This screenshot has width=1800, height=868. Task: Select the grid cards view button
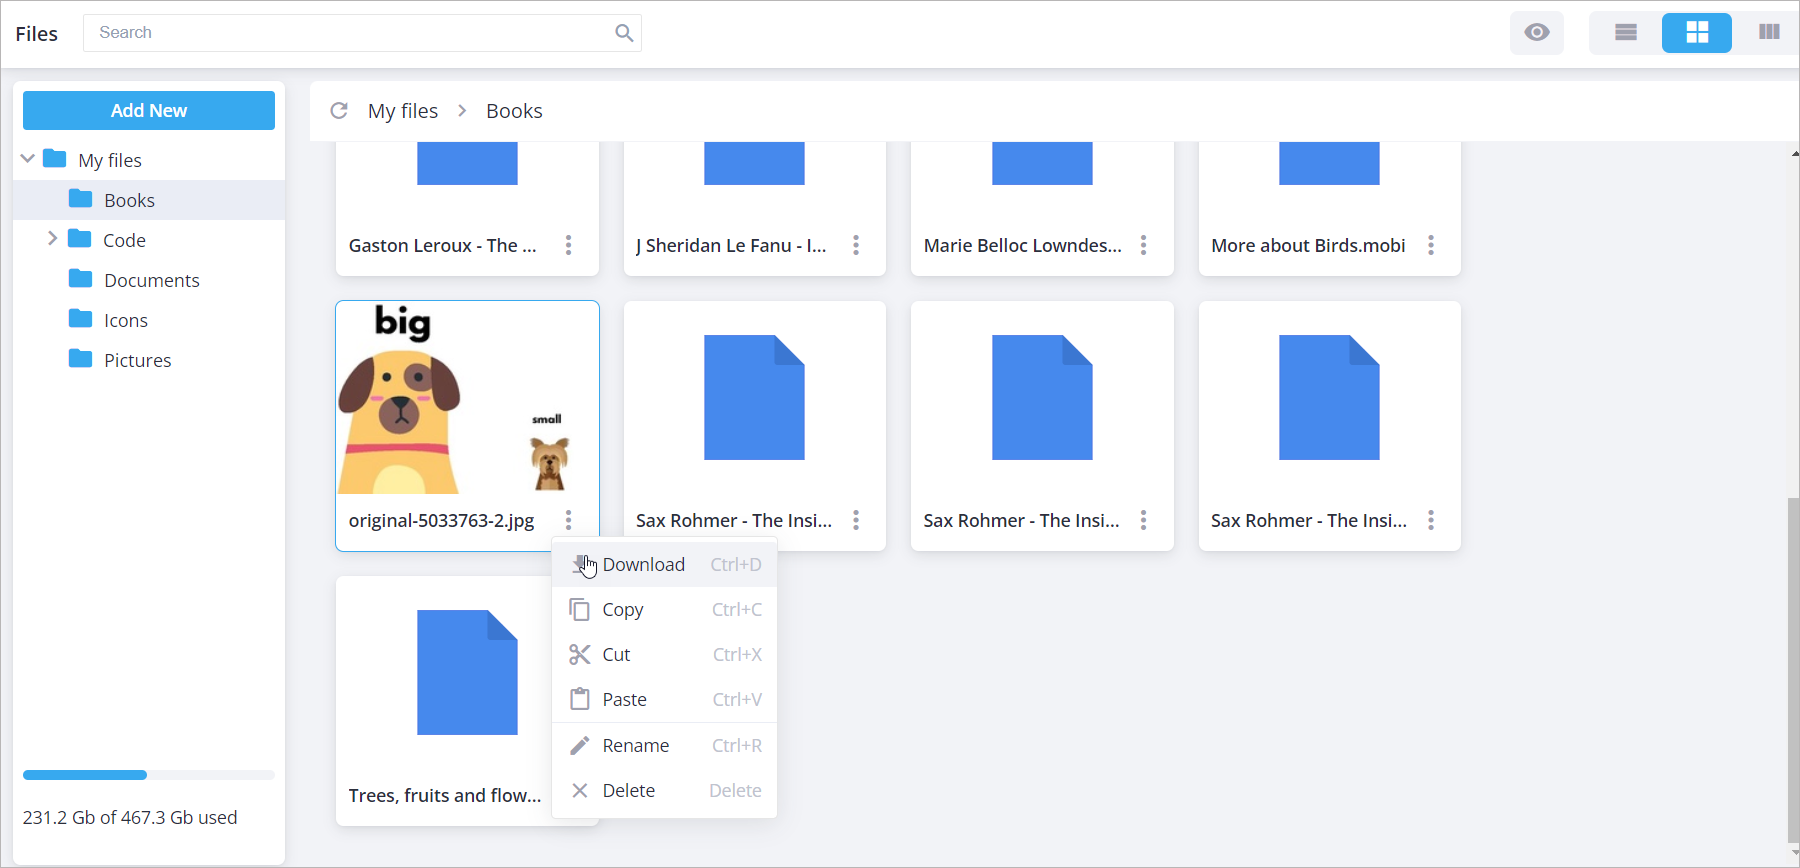coord(1697,33)
